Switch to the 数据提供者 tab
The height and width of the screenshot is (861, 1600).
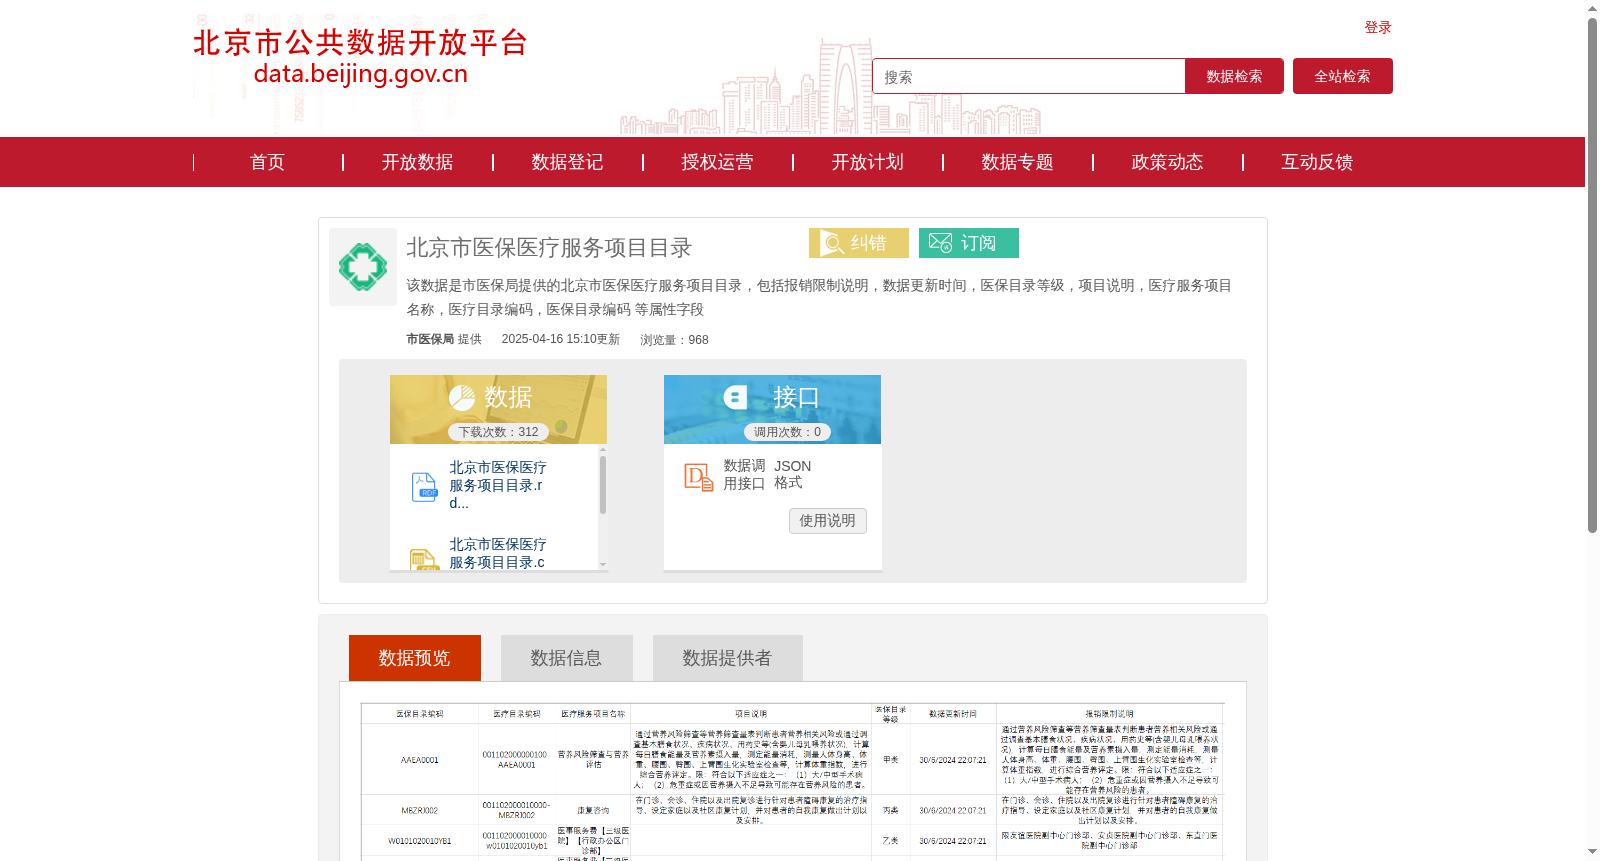[728, 658]
